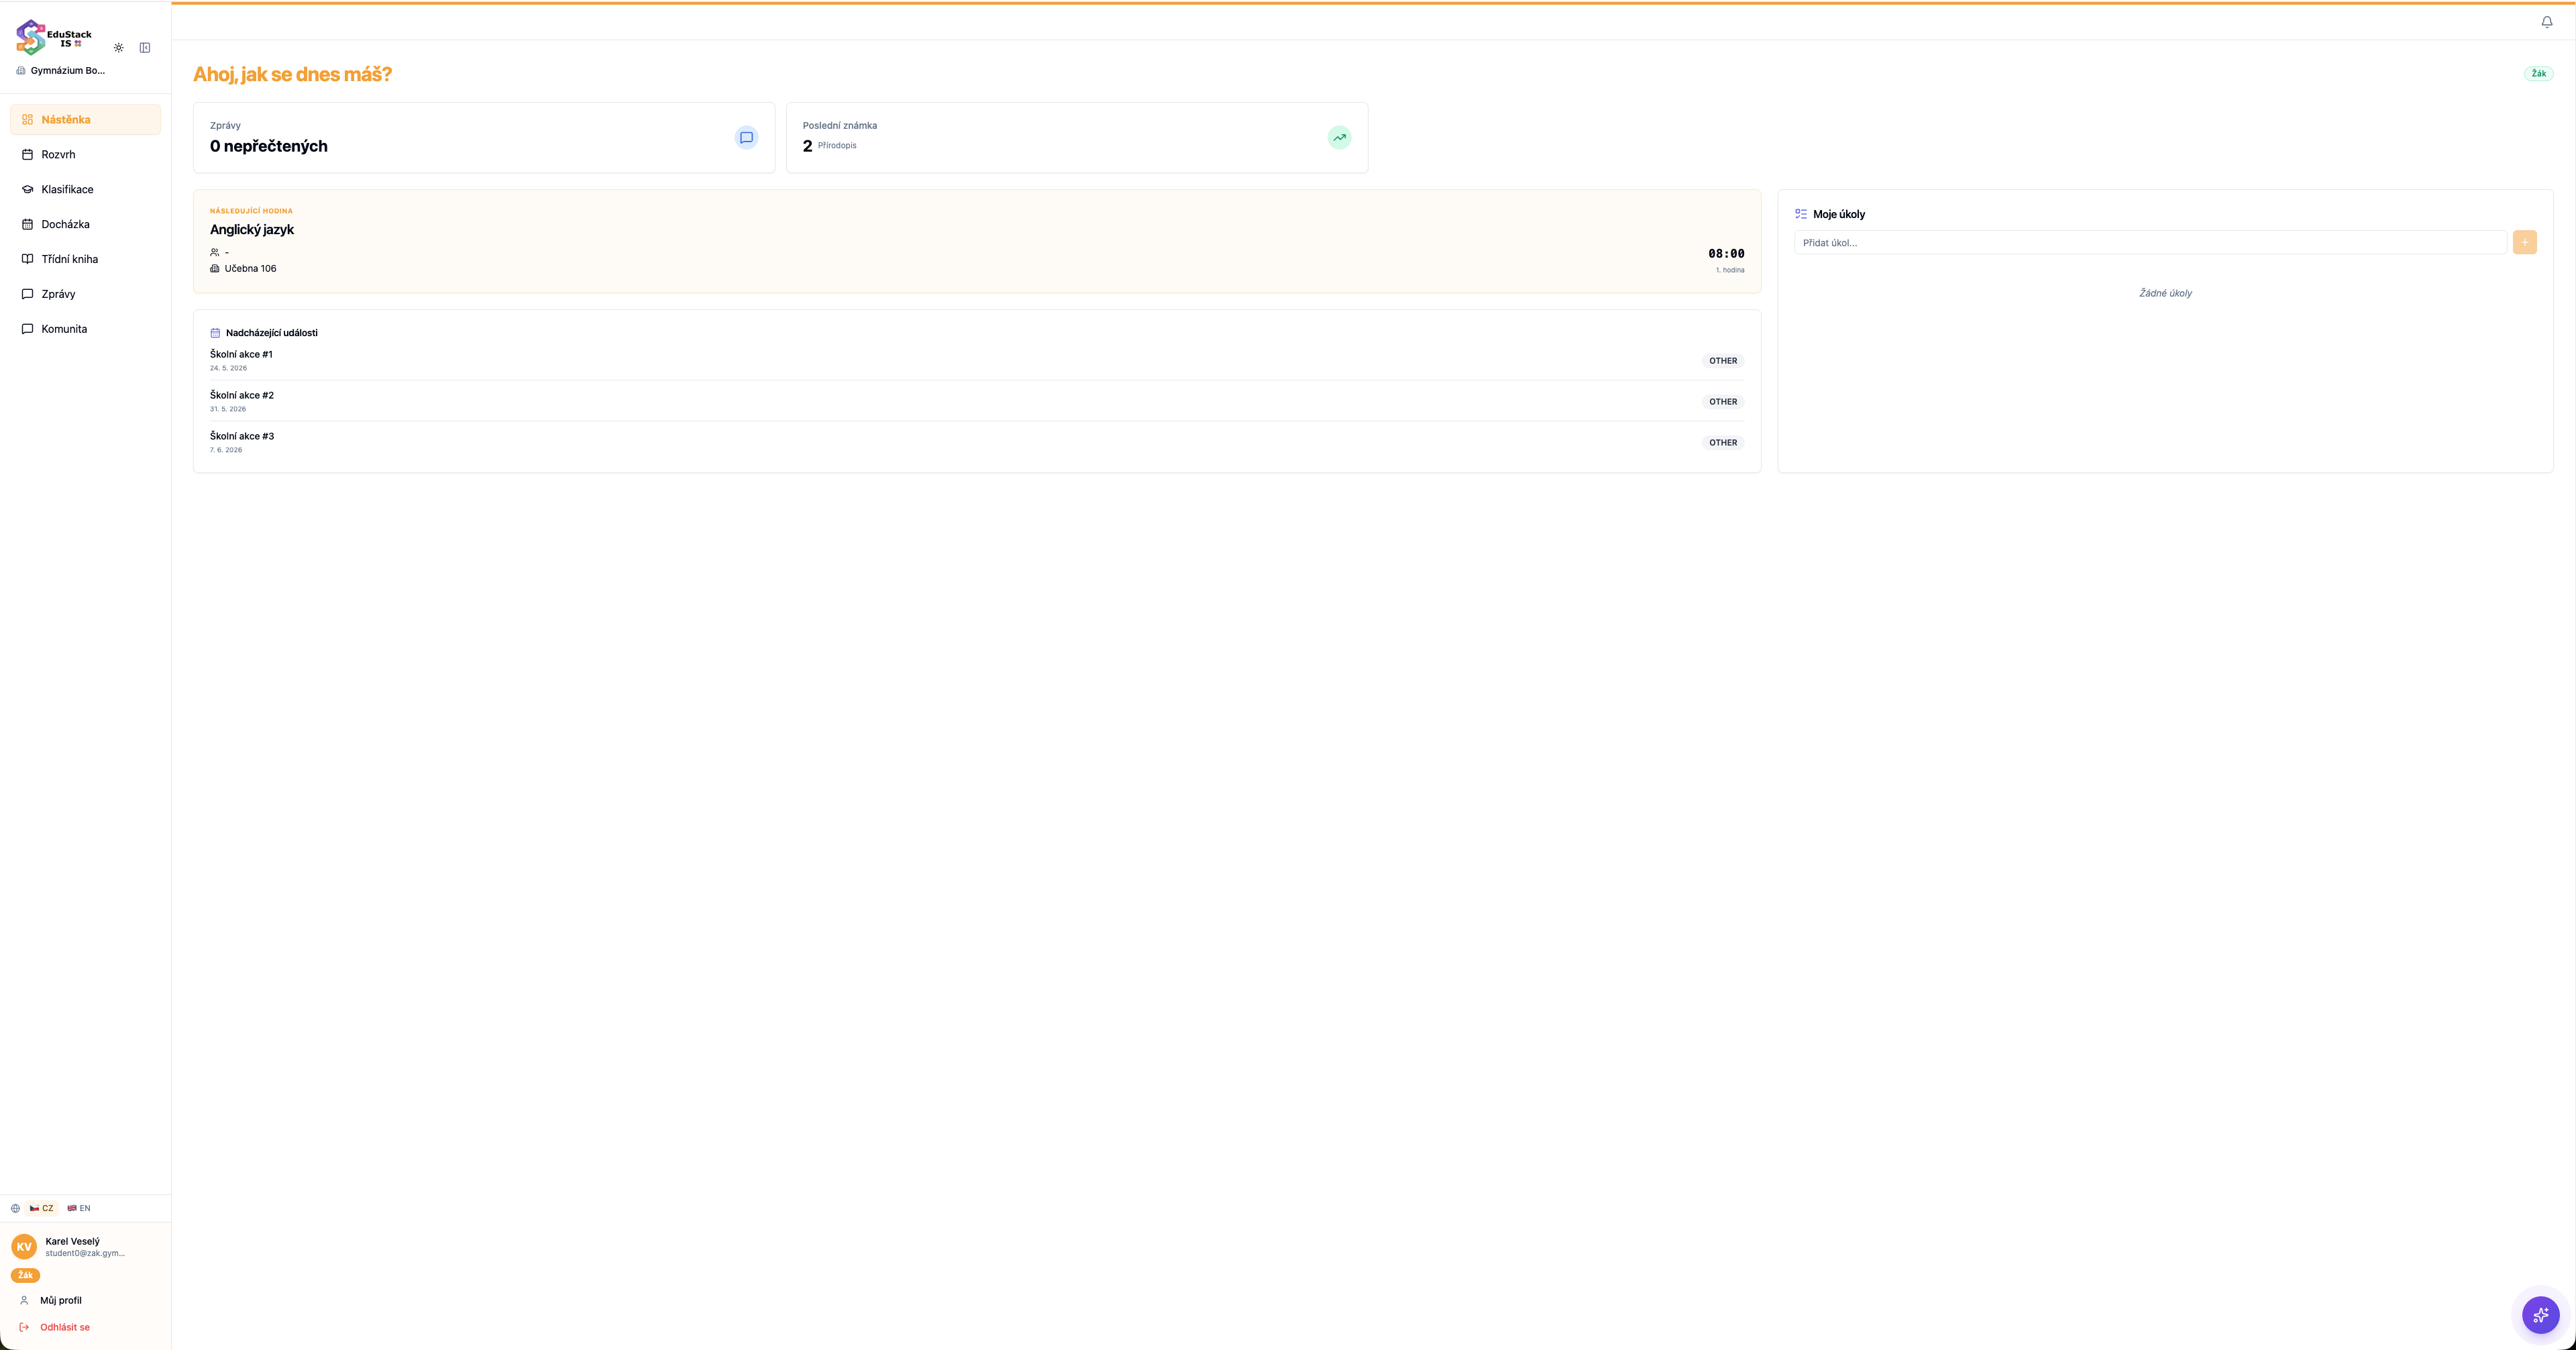The height and width of the screenshot is (1350, 2576).
Task: Click the green Žák badge at top right
Action: 2538,74
